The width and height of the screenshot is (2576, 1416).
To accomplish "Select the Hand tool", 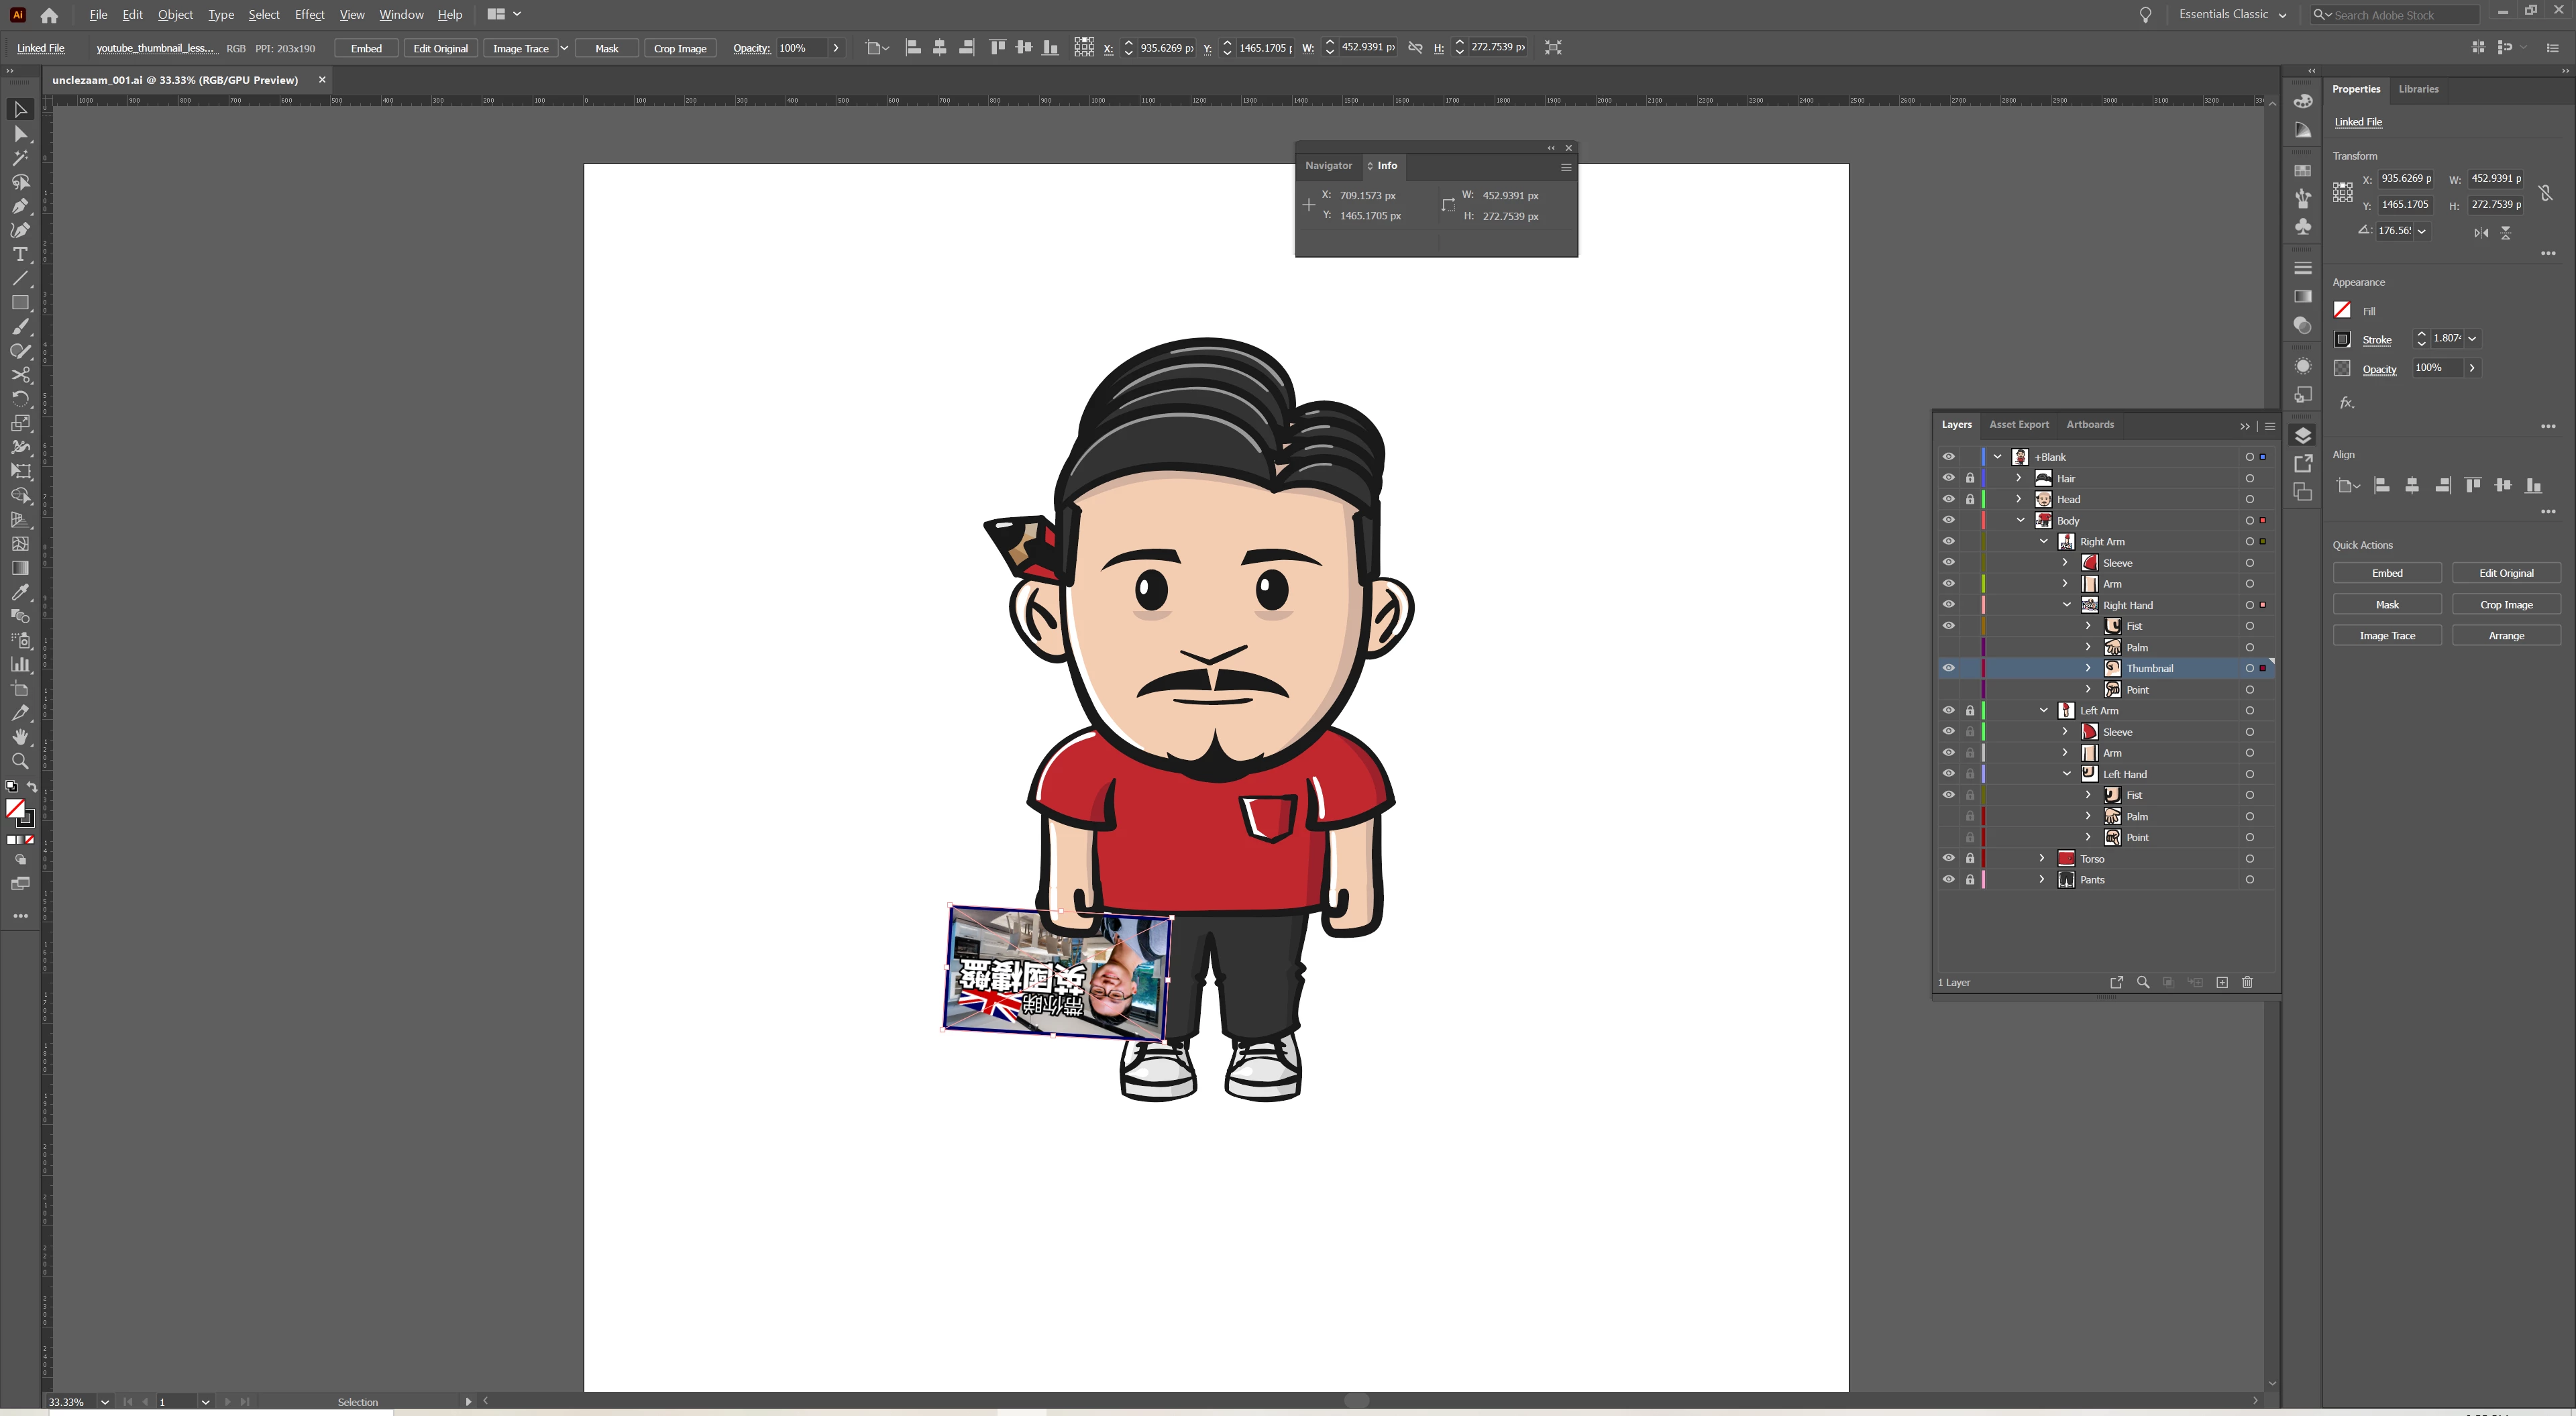I will [20, 737].
